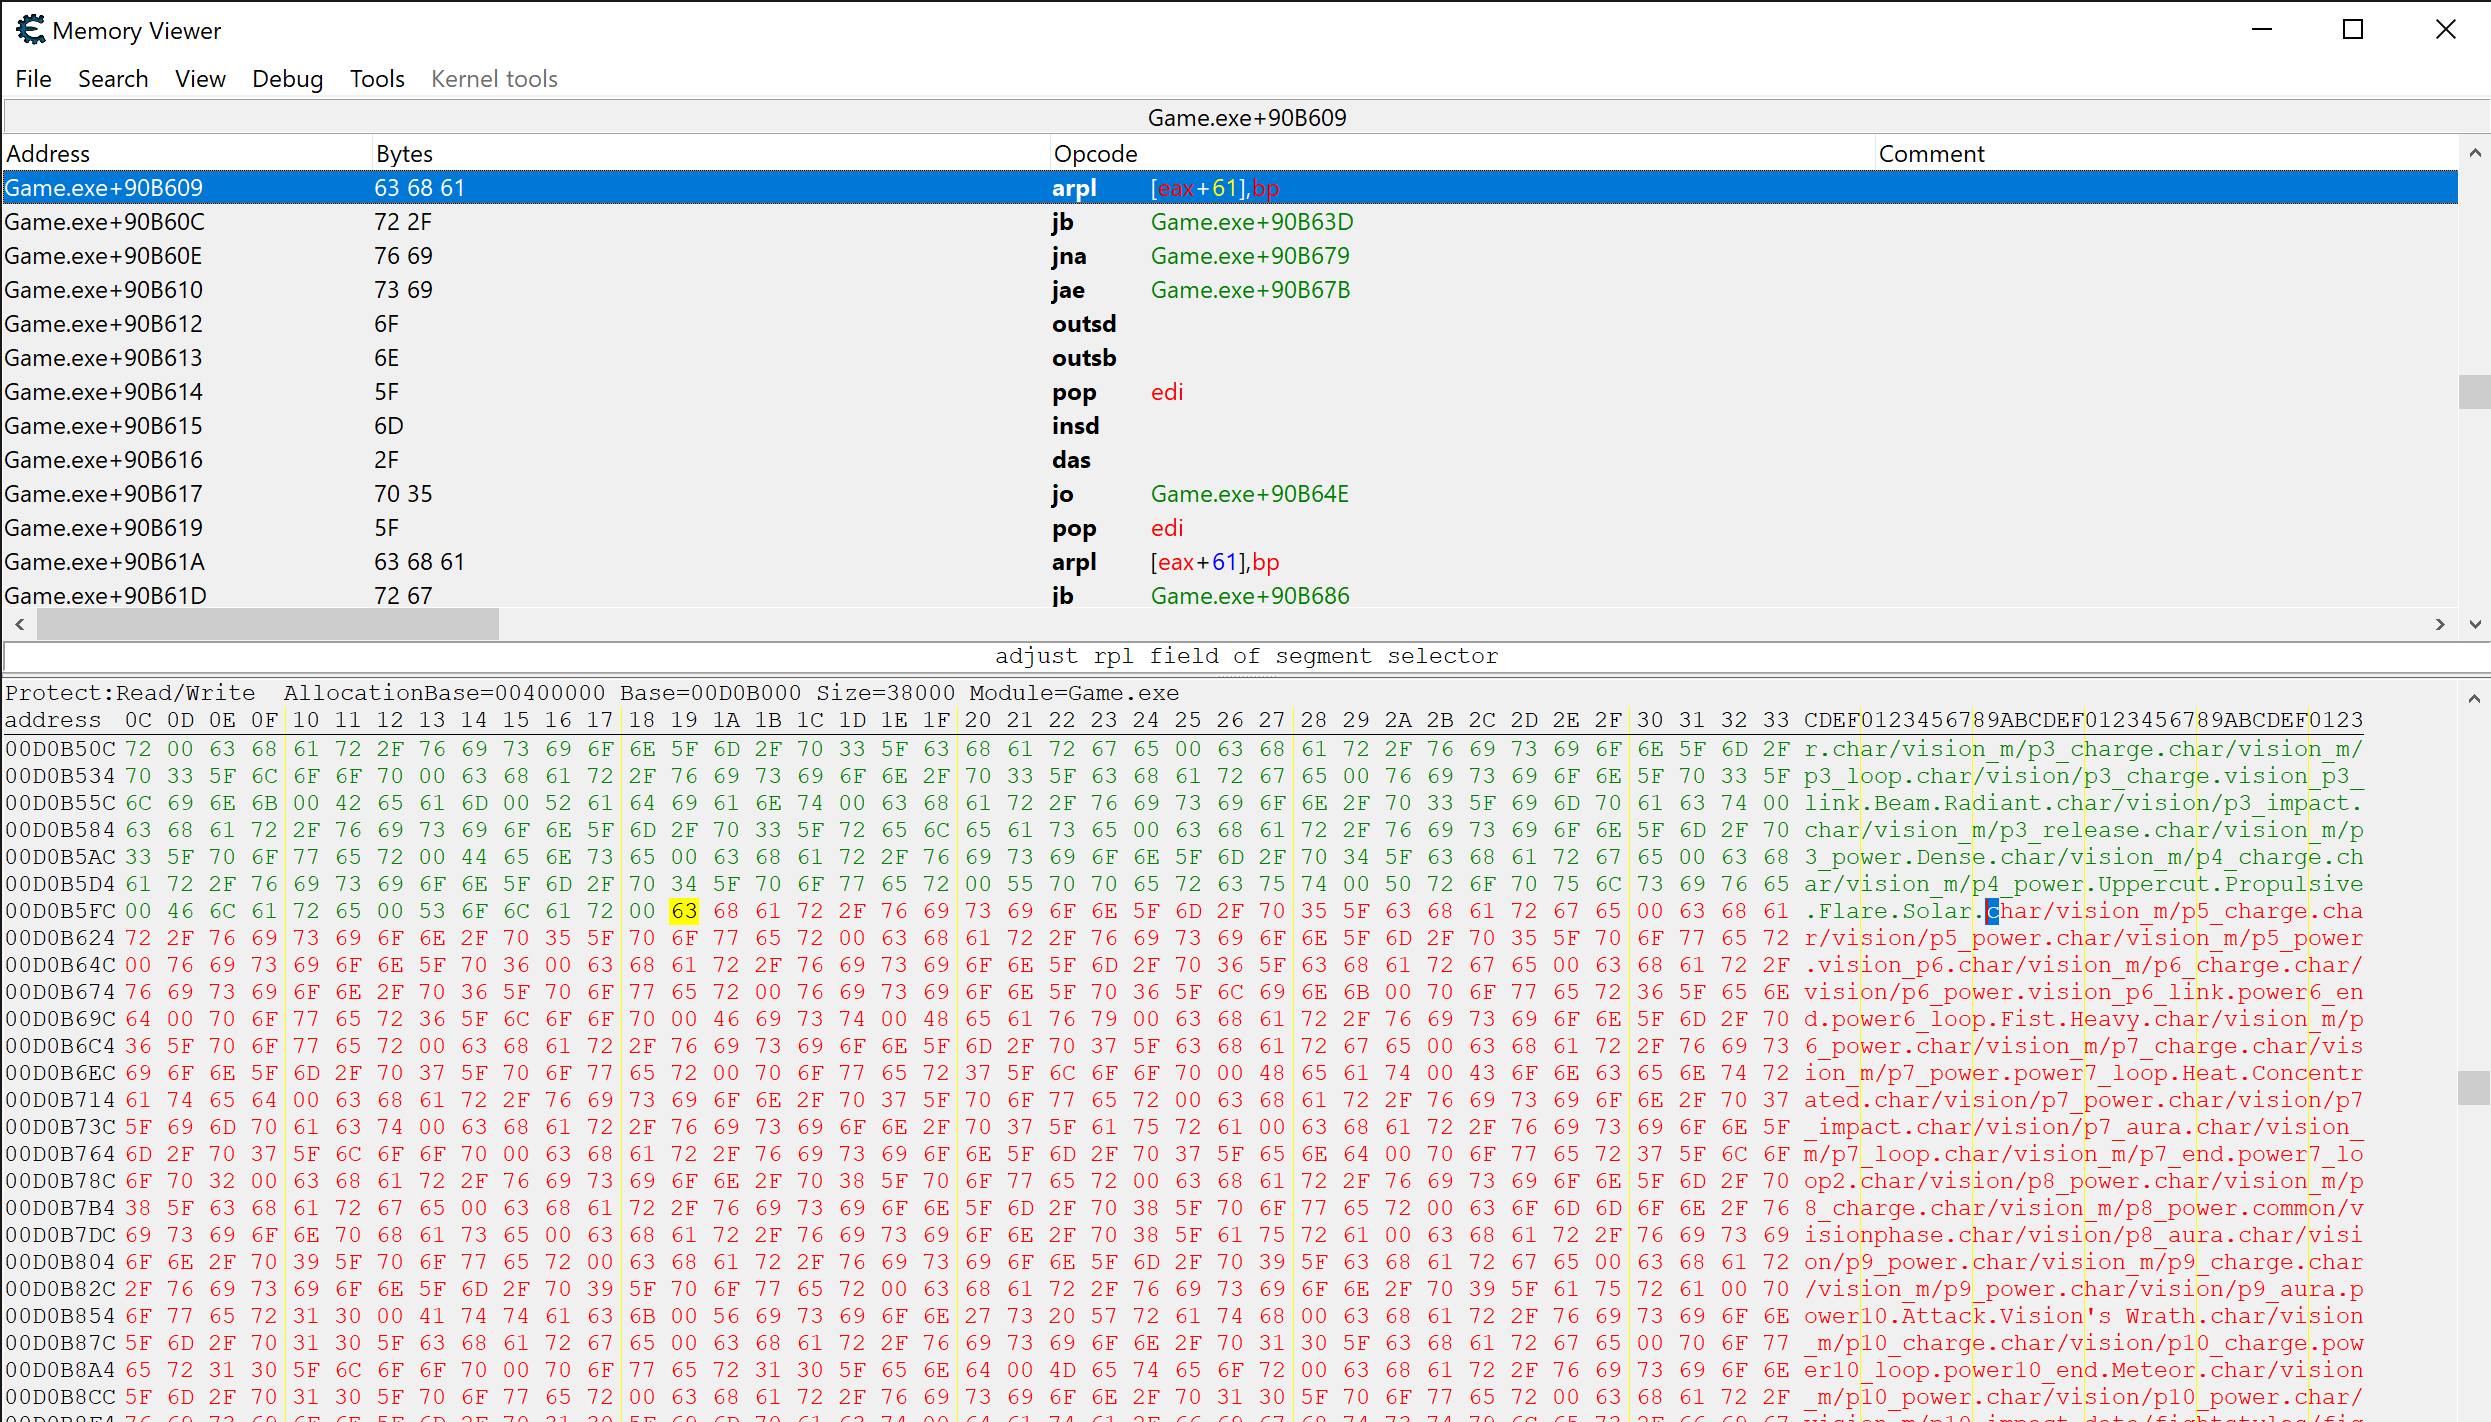Click hex dump scroll up arrow

(2474, 699)
